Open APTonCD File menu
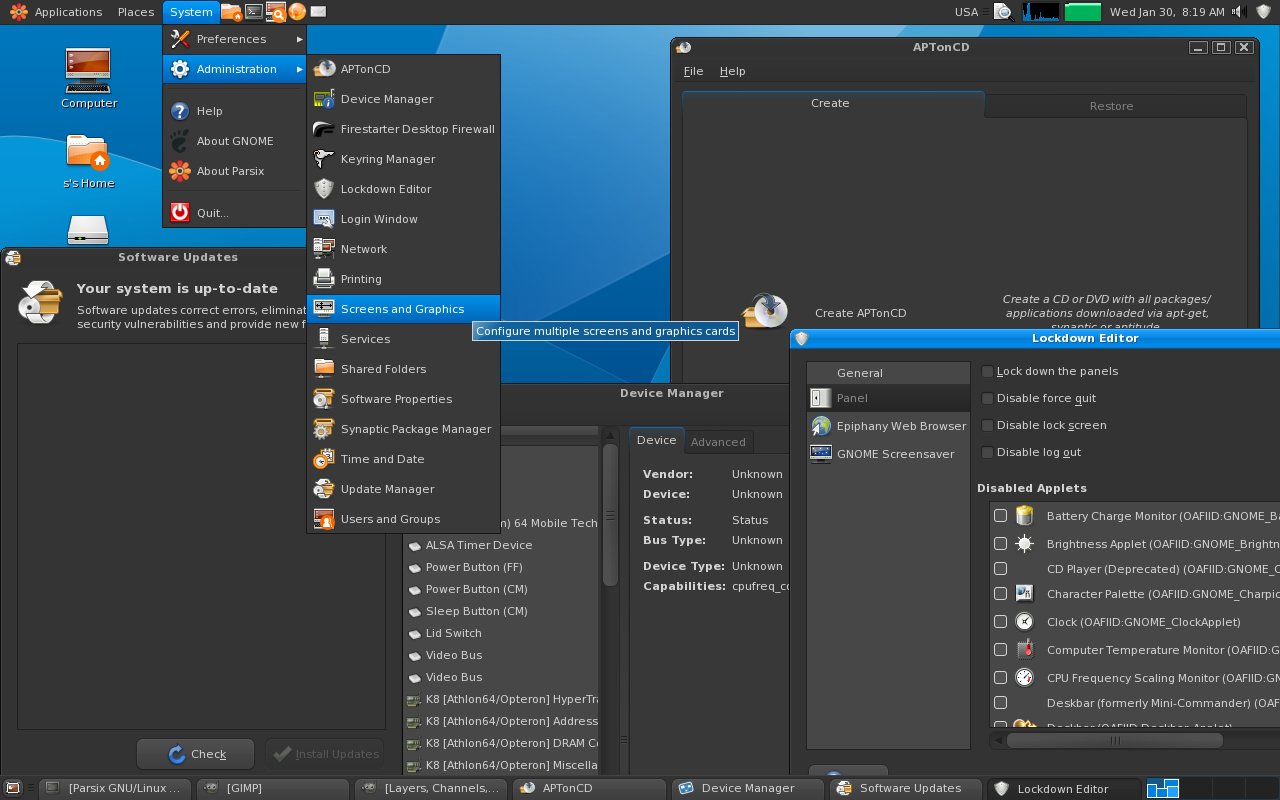 point(693,71)
